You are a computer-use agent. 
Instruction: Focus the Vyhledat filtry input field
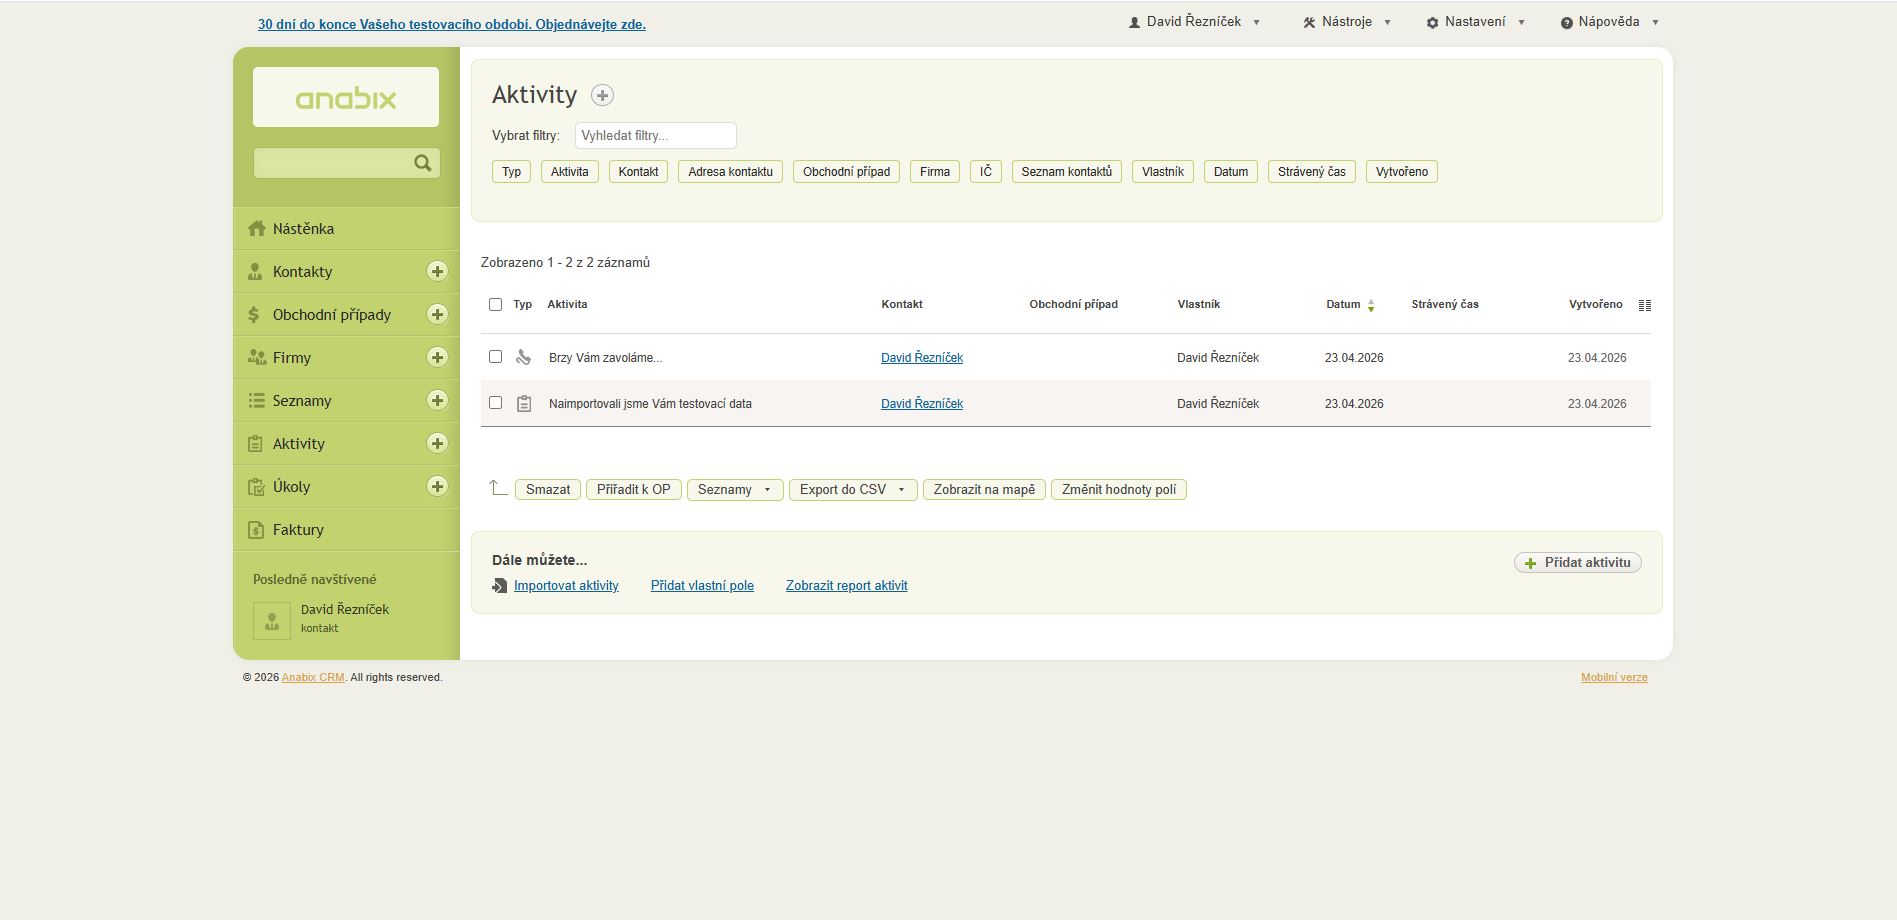coord(656,135)
